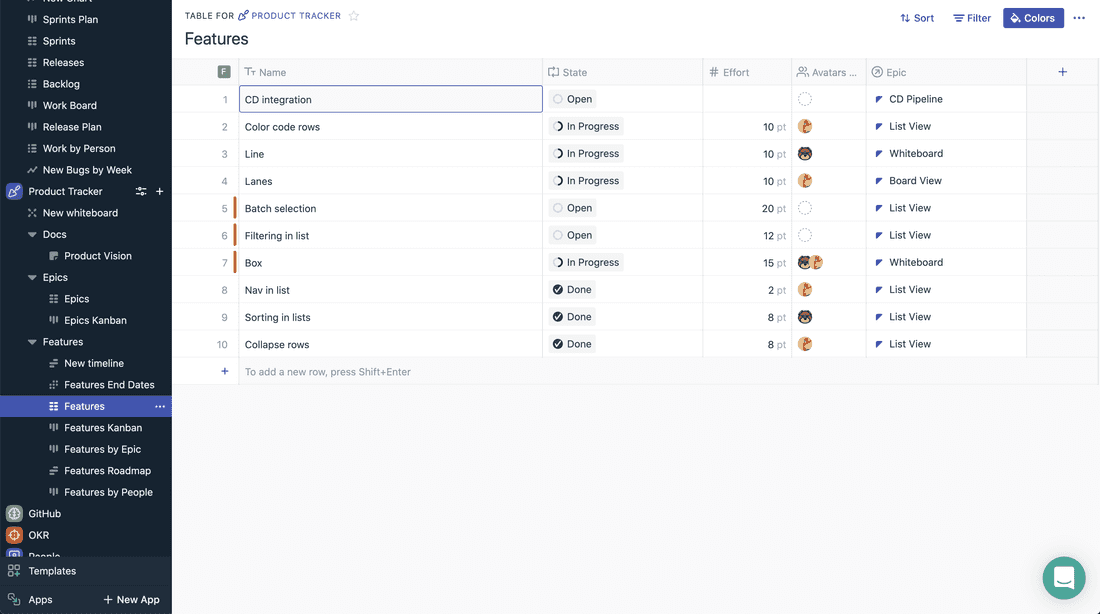
Task: Click the GitHub app icon
Action: pyautogui.click(x=14, y=514)
